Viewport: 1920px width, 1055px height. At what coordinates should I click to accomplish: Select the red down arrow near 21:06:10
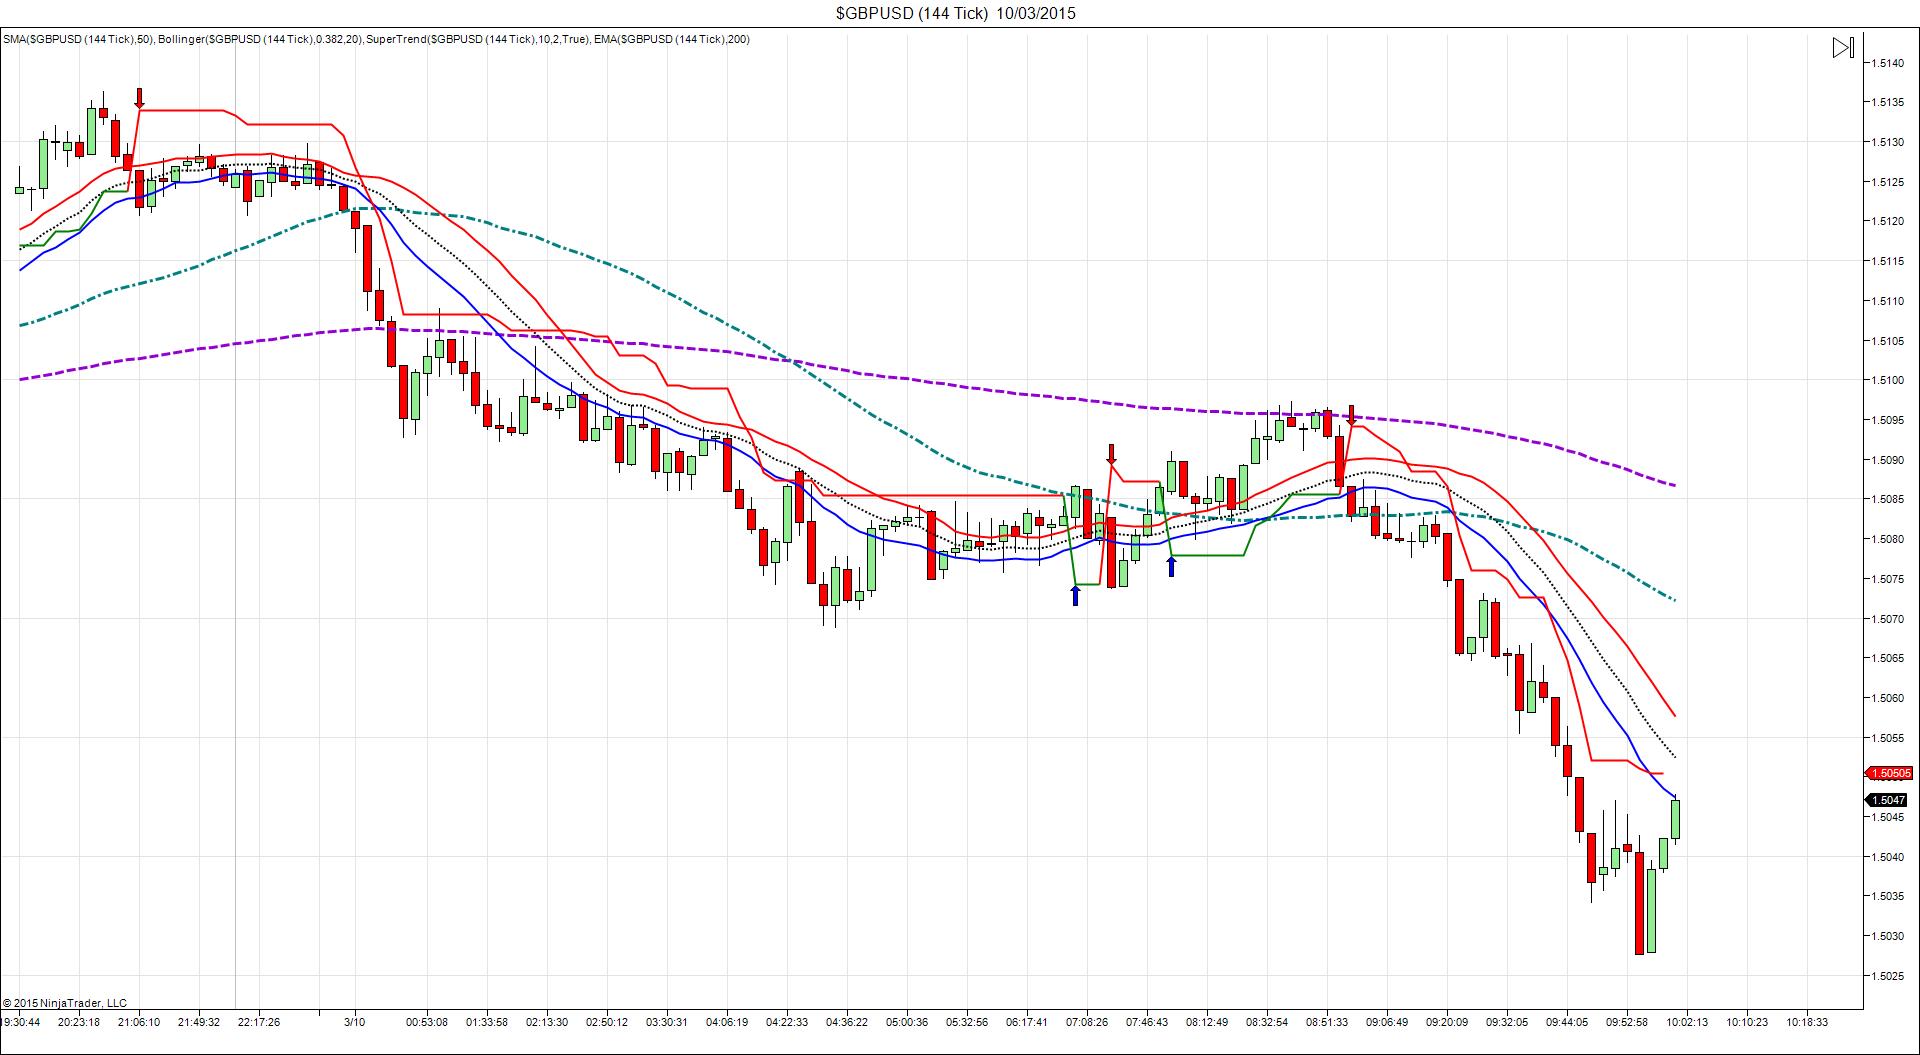(140, 98)
